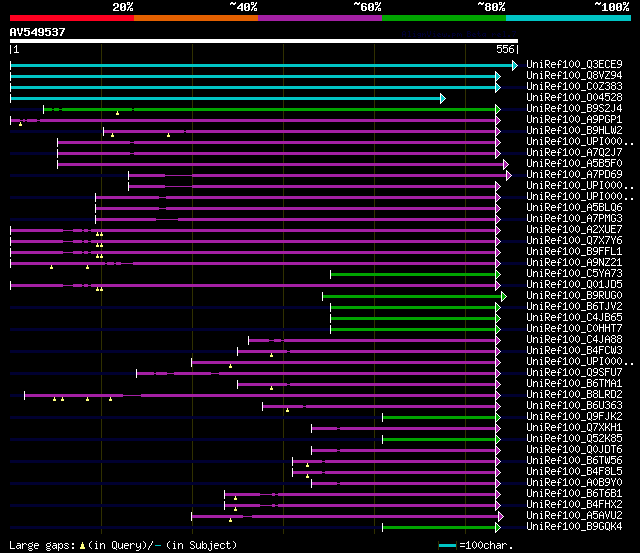This screenshot has height=553, width=640.
Task: Select the UniRef100_C4JA88 label
Action: (x=574, y=340)
